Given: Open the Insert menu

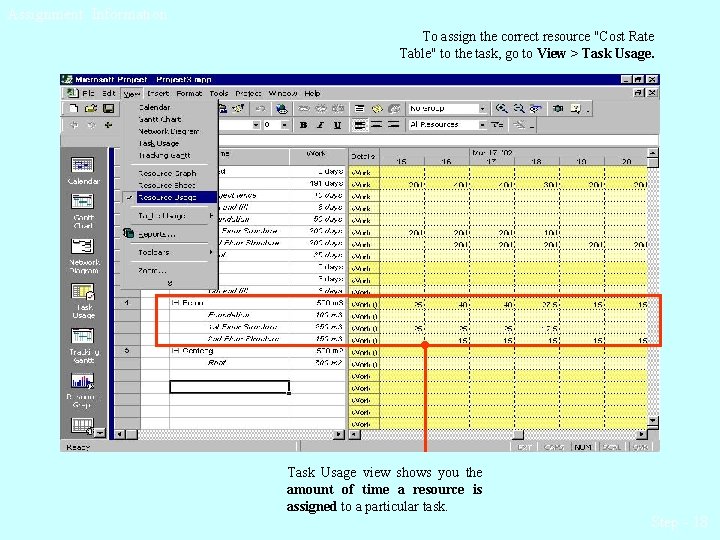Looking at the screenshot, I should (158, 93).
